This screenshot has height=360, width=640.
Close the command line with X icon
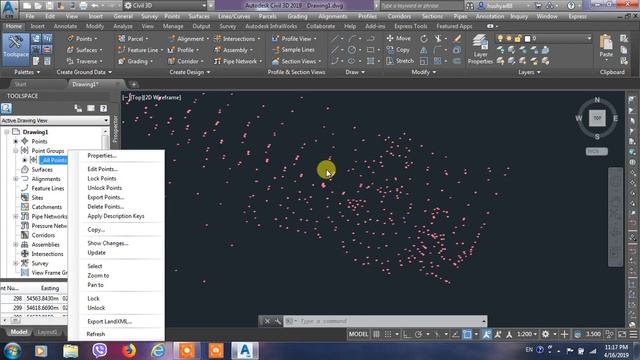coord(267,321)
